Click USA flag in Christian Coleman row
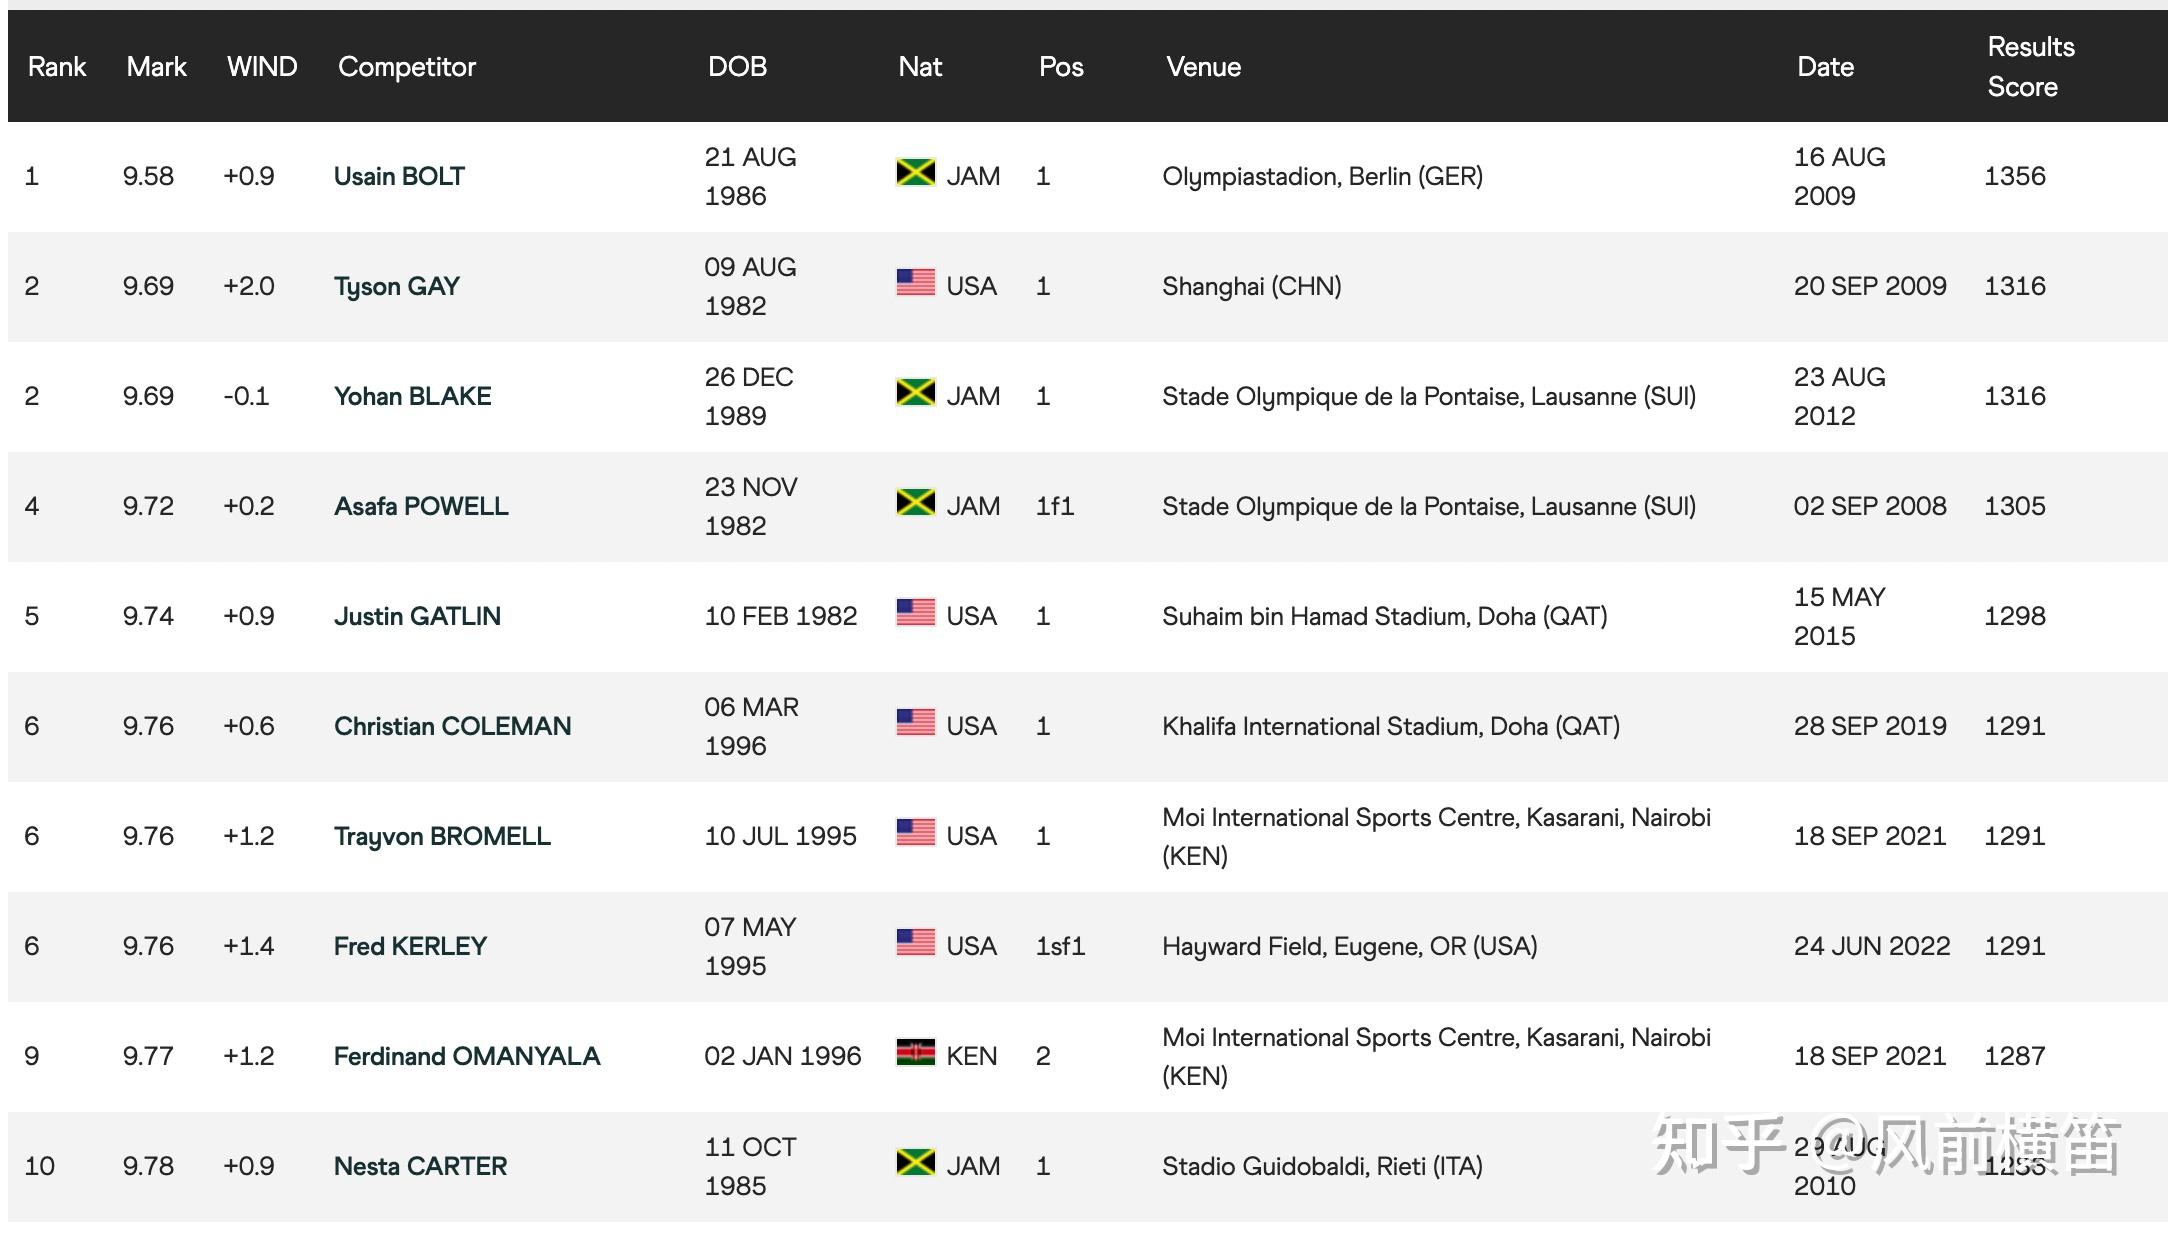 pyautogui.click(x=915, y=723)
